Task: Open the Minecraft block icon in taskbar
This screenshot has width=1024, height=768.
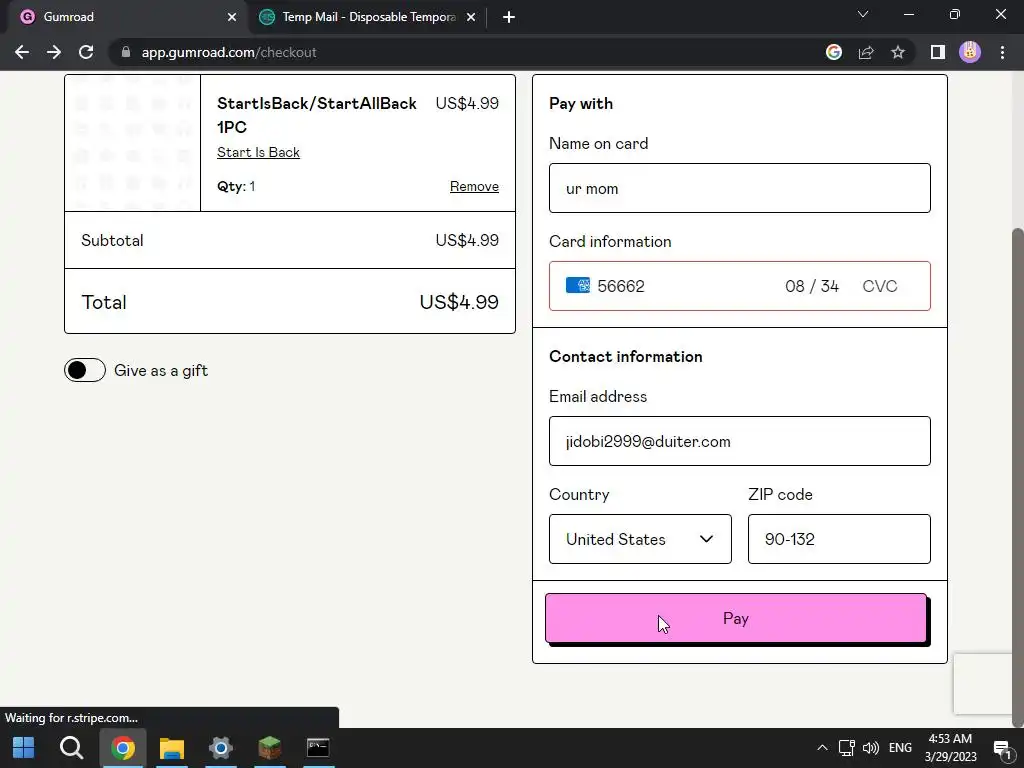Action: click(x=270, y=748)
